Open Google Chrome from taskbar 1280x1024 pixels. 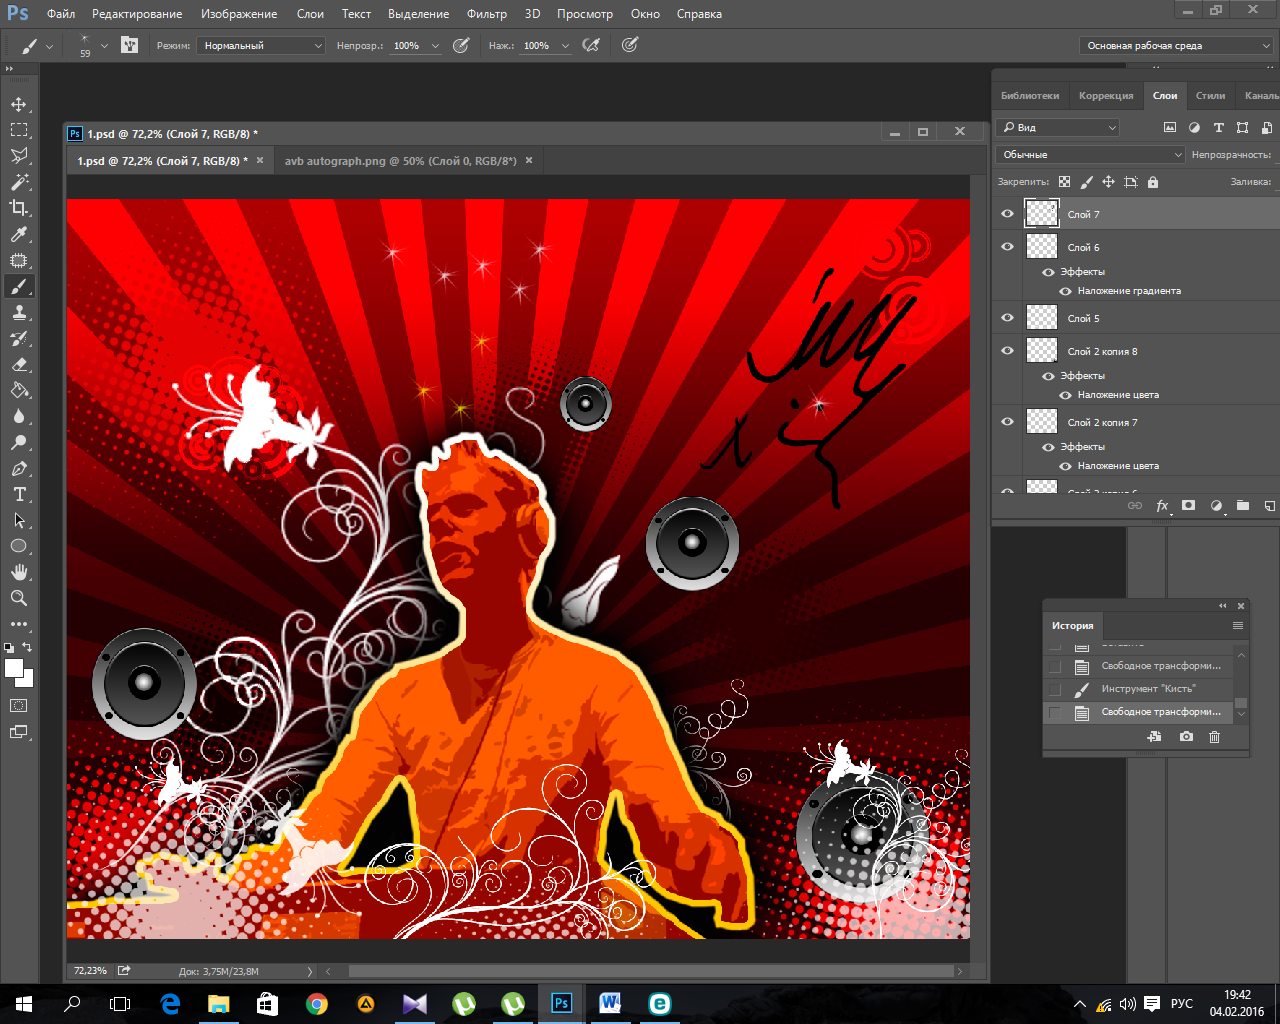[316, 1004]
